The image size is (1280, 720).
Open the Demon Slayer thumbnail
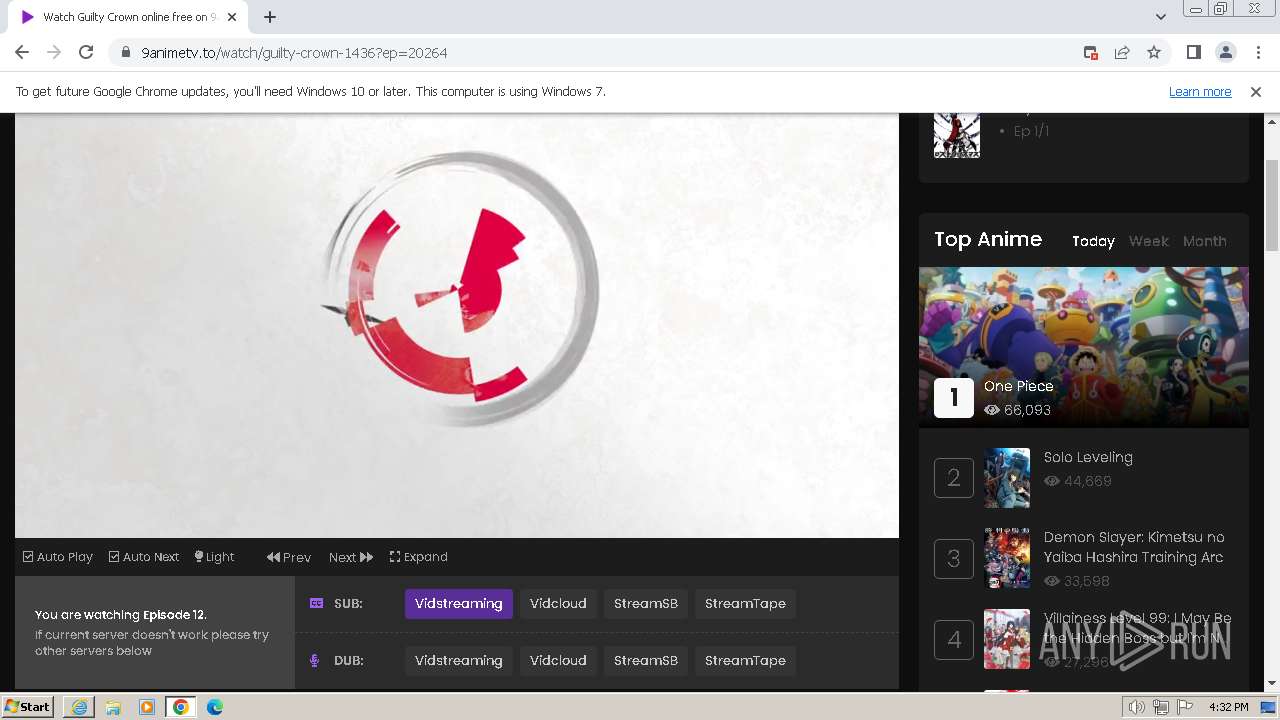1007,558
